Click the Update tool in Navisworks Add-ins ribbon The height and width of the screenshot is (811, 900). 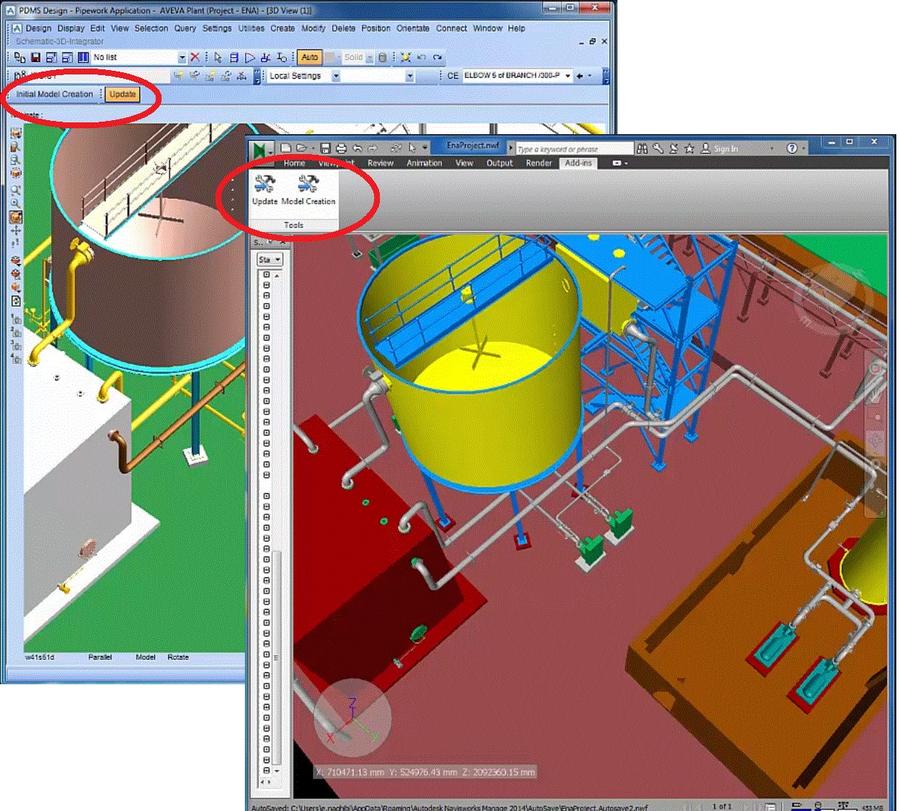[265, 190]
